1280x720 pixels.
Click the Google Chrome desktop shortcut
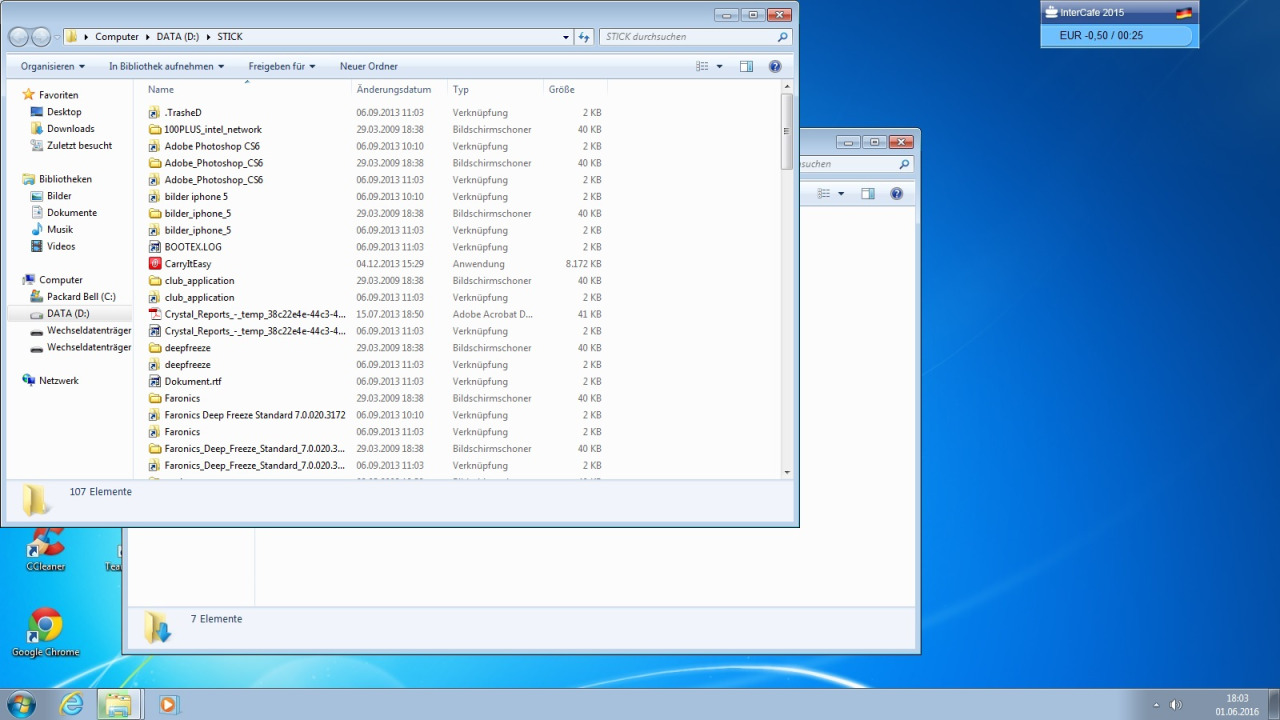[45, 633]
